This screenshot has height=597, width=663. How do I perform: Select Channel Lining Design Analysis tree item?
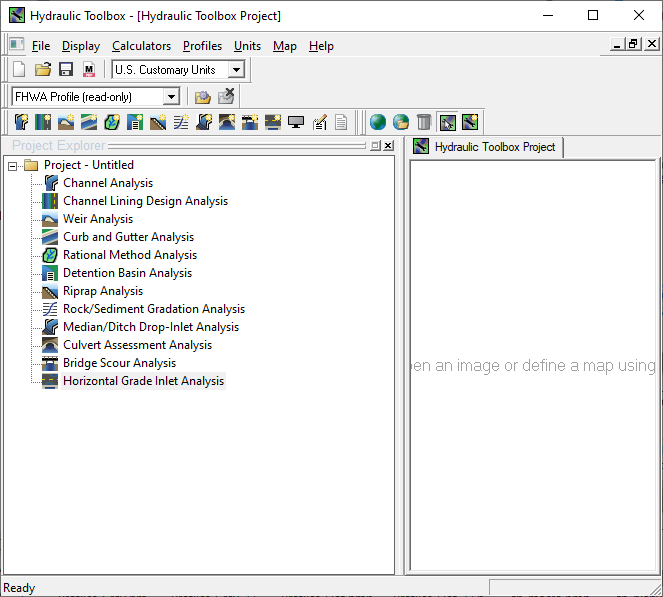[145, 201]
